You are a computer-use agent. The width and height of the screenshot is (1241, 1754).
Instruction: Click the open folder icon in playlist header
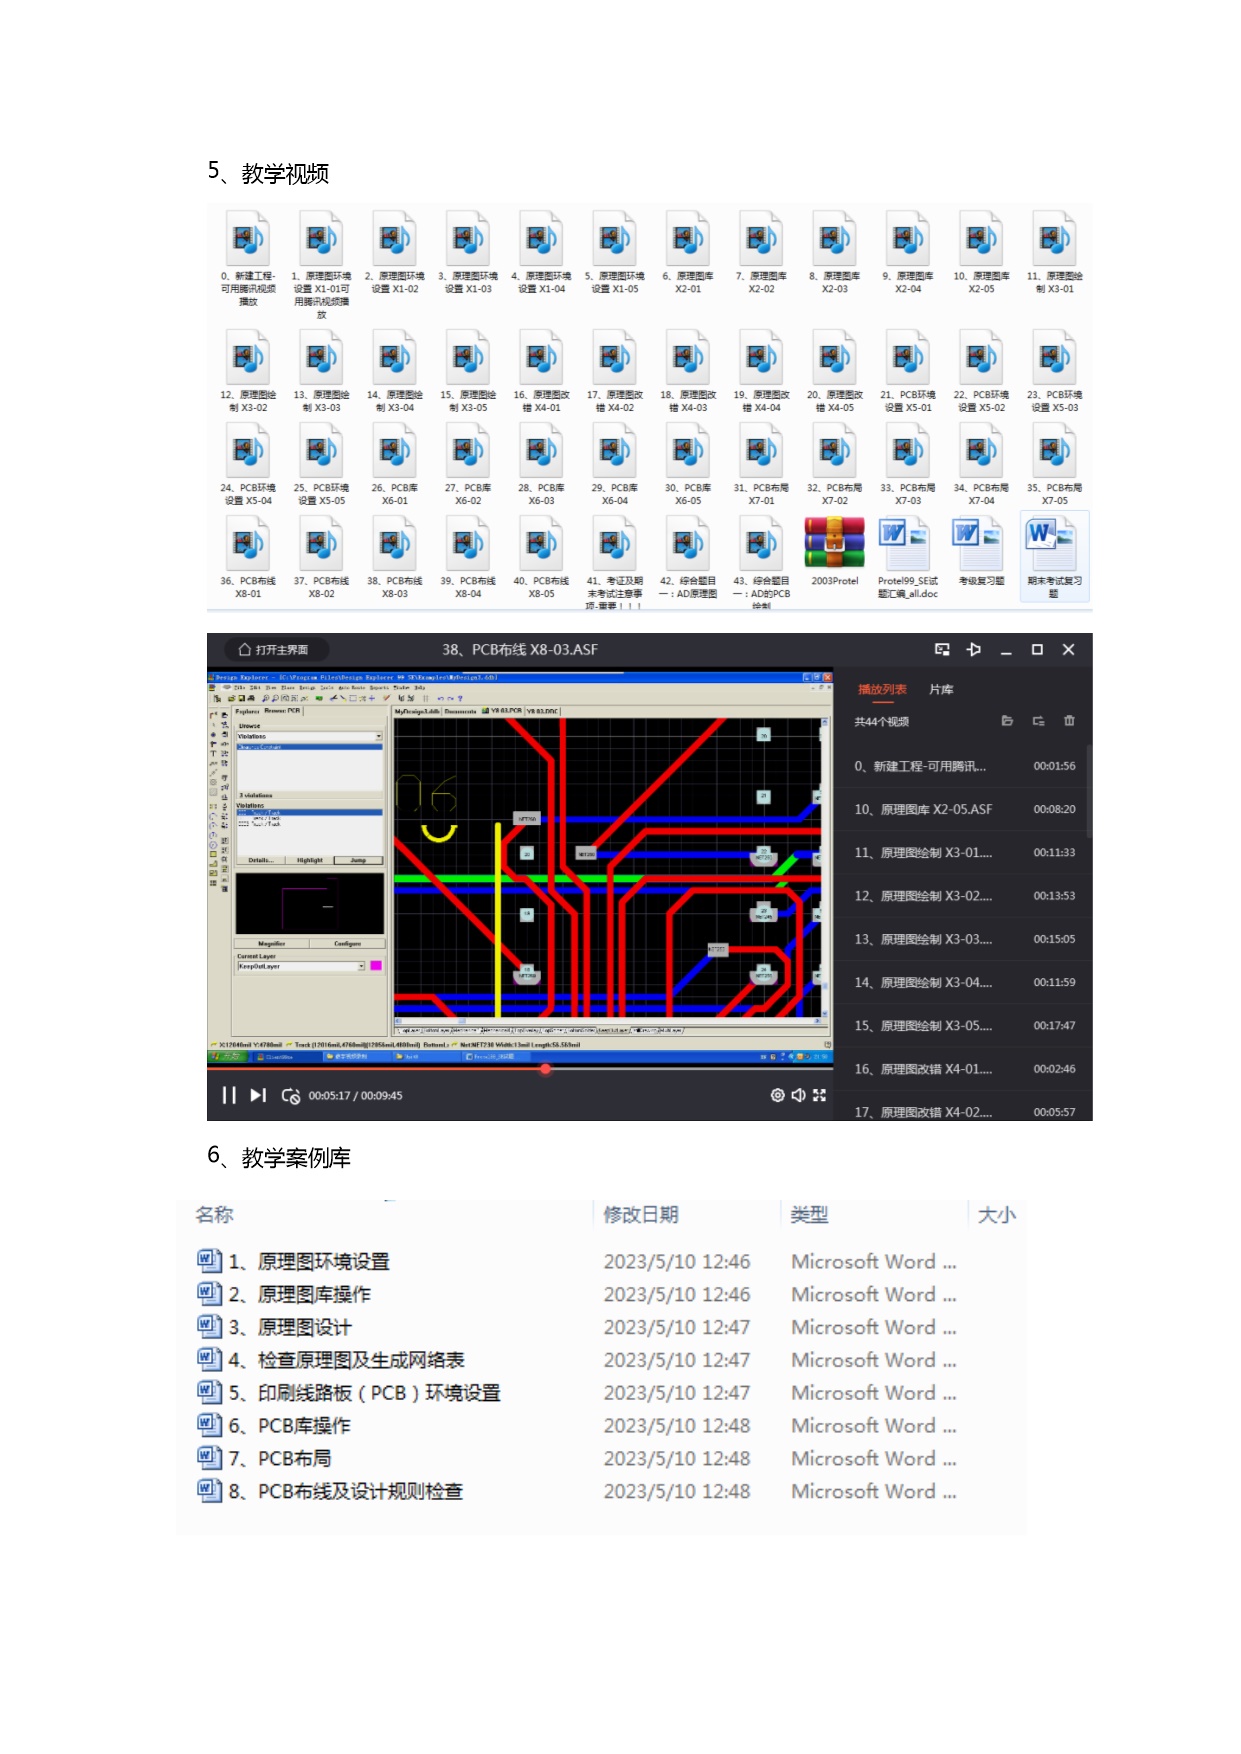coord(1007,721)
